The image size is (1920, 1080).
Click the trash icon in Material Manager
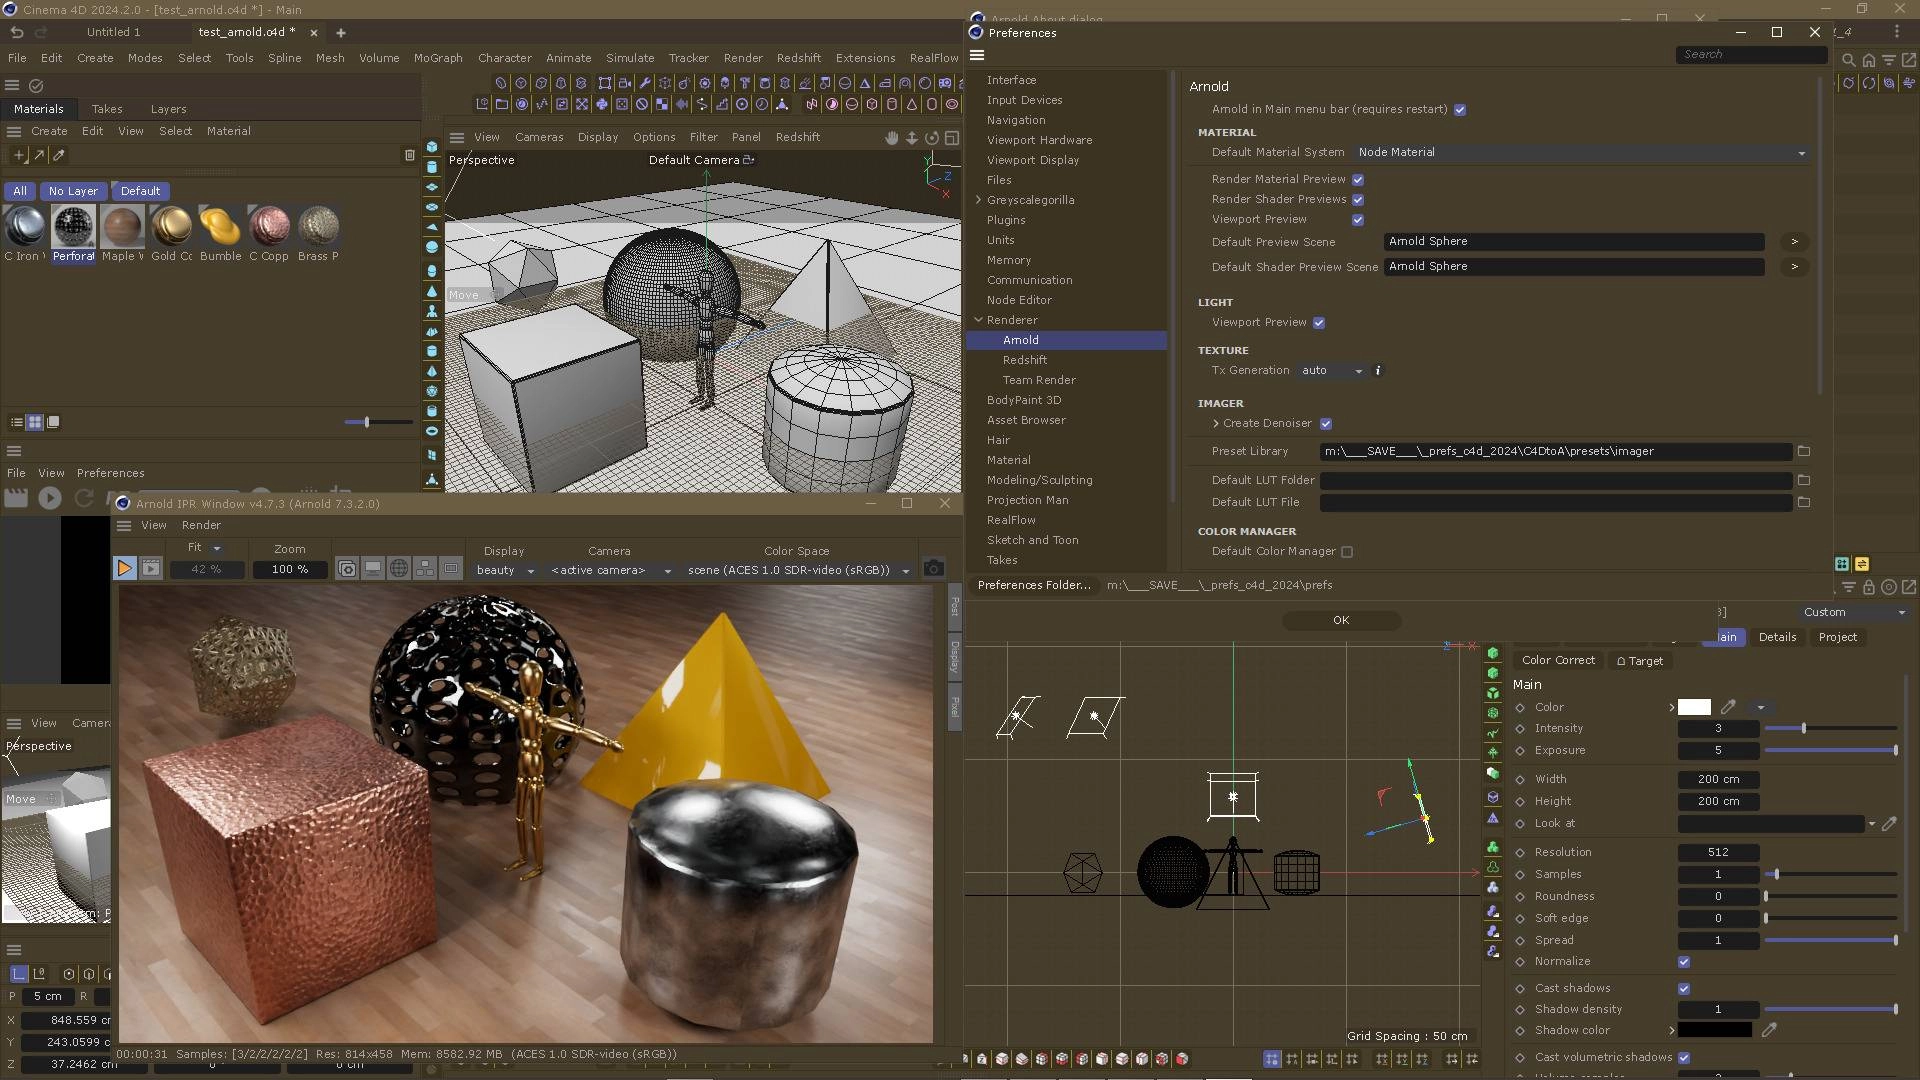tap(409, 155)
